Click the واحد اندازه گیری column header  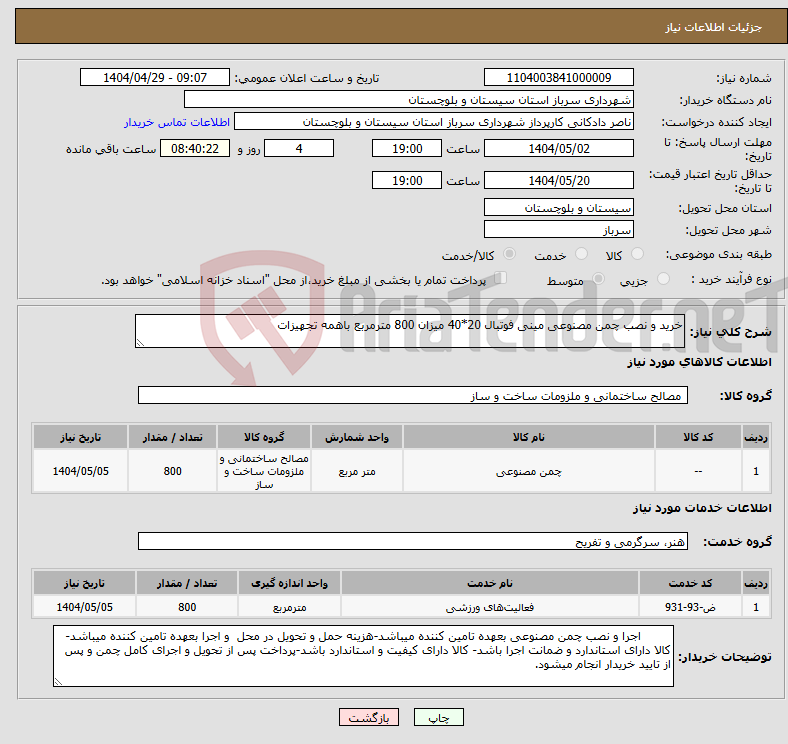(x=289, y=583)
